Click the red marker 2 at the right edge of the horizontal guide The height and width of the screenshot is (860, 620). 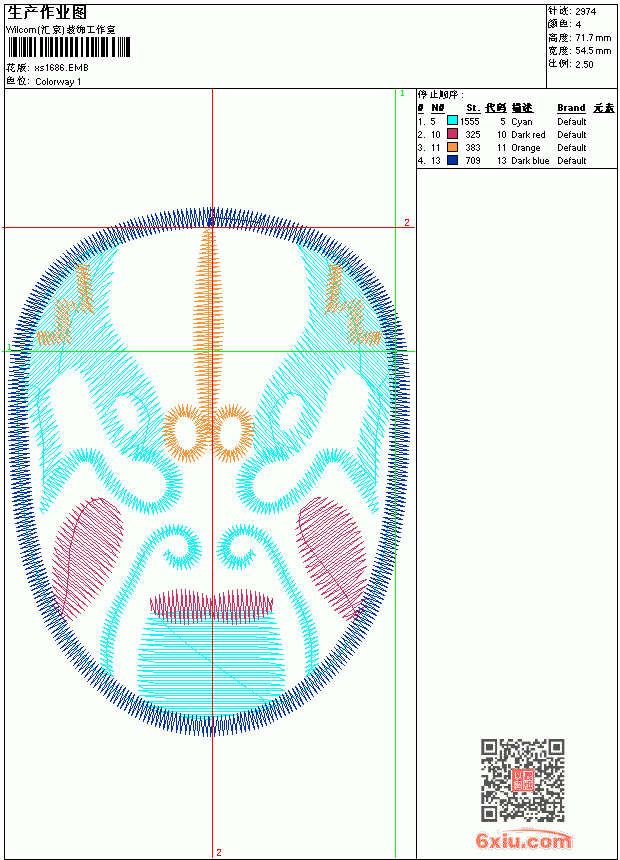pos(407,222)
